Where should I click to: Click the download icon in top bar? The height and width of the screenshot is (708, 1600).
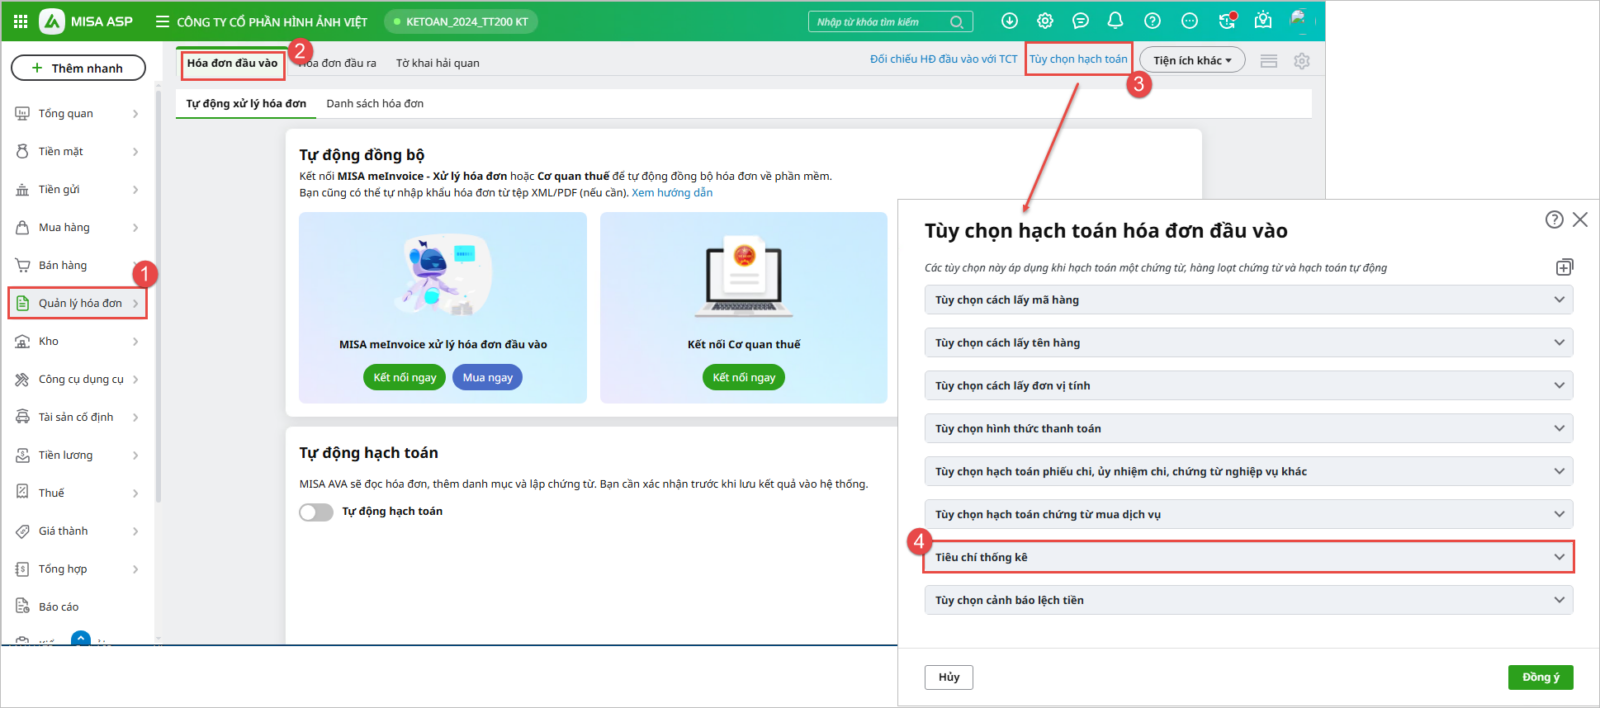1009,21
